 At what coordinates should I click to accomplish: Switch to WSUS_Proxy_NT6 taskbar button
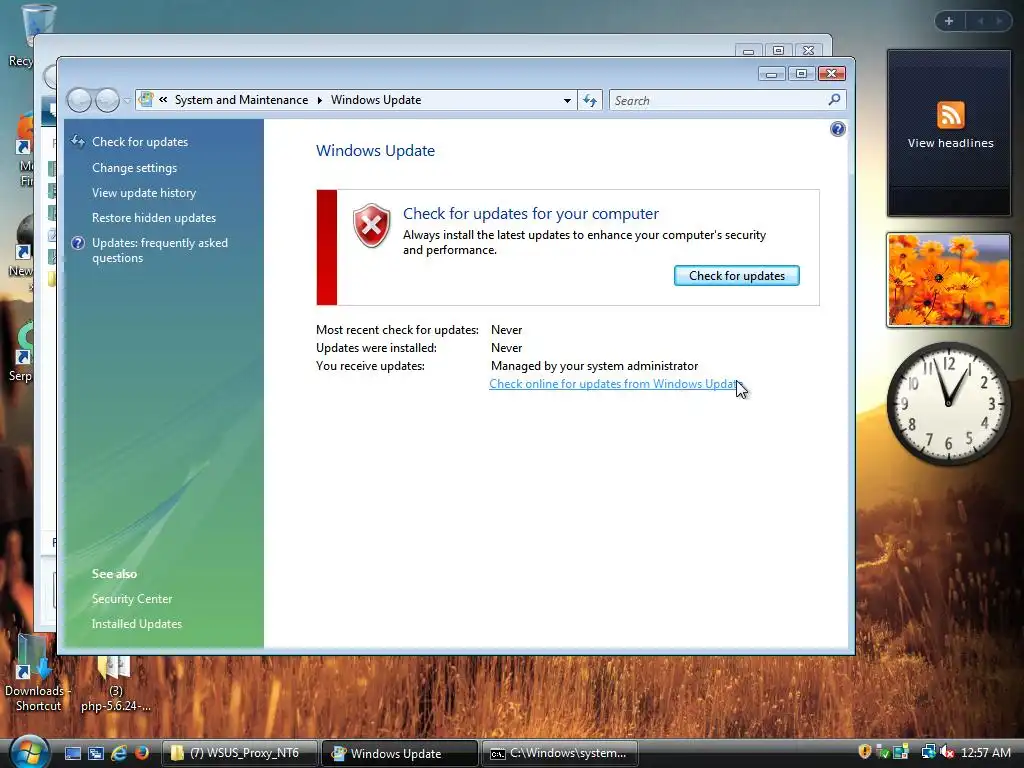[x=239, y=753]
